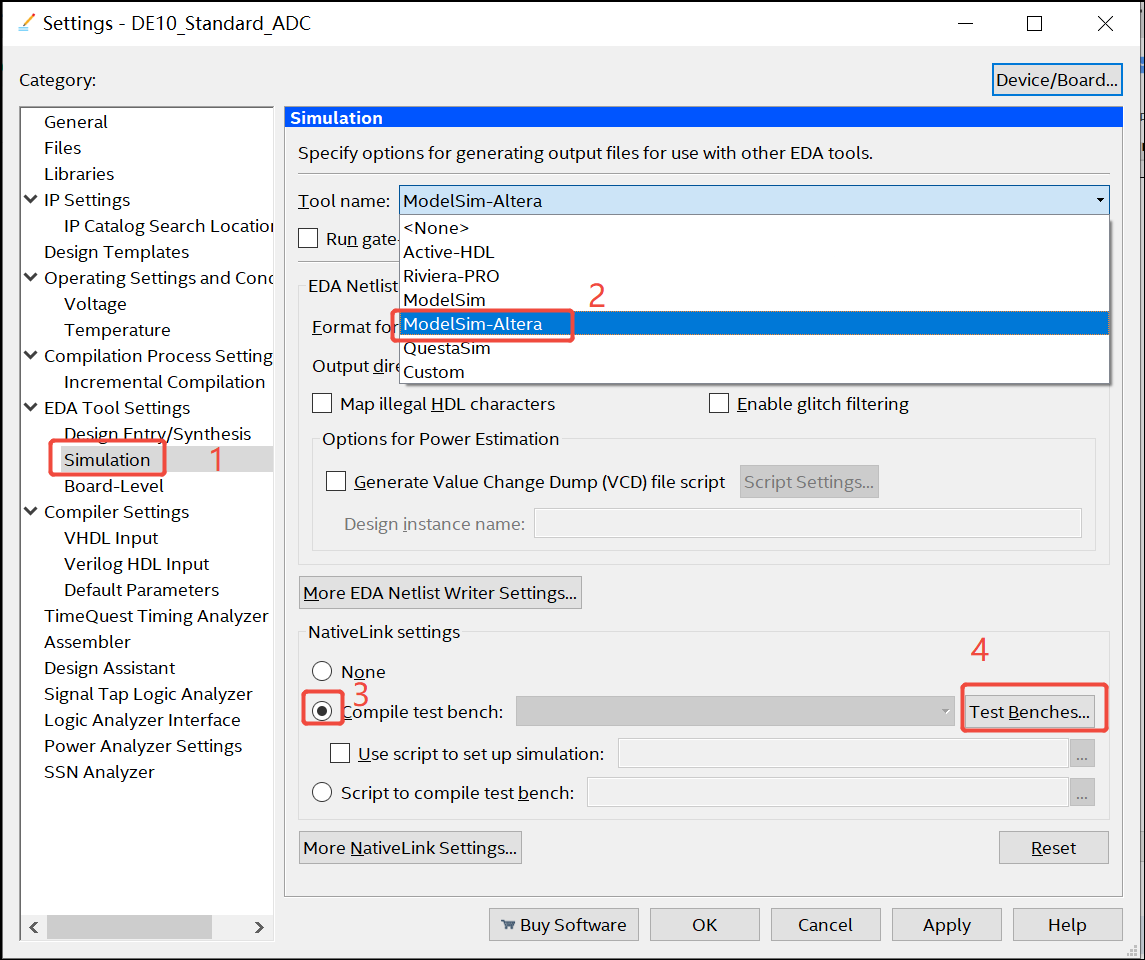
Task: Select Temperature category
Action: pos(117,330)
